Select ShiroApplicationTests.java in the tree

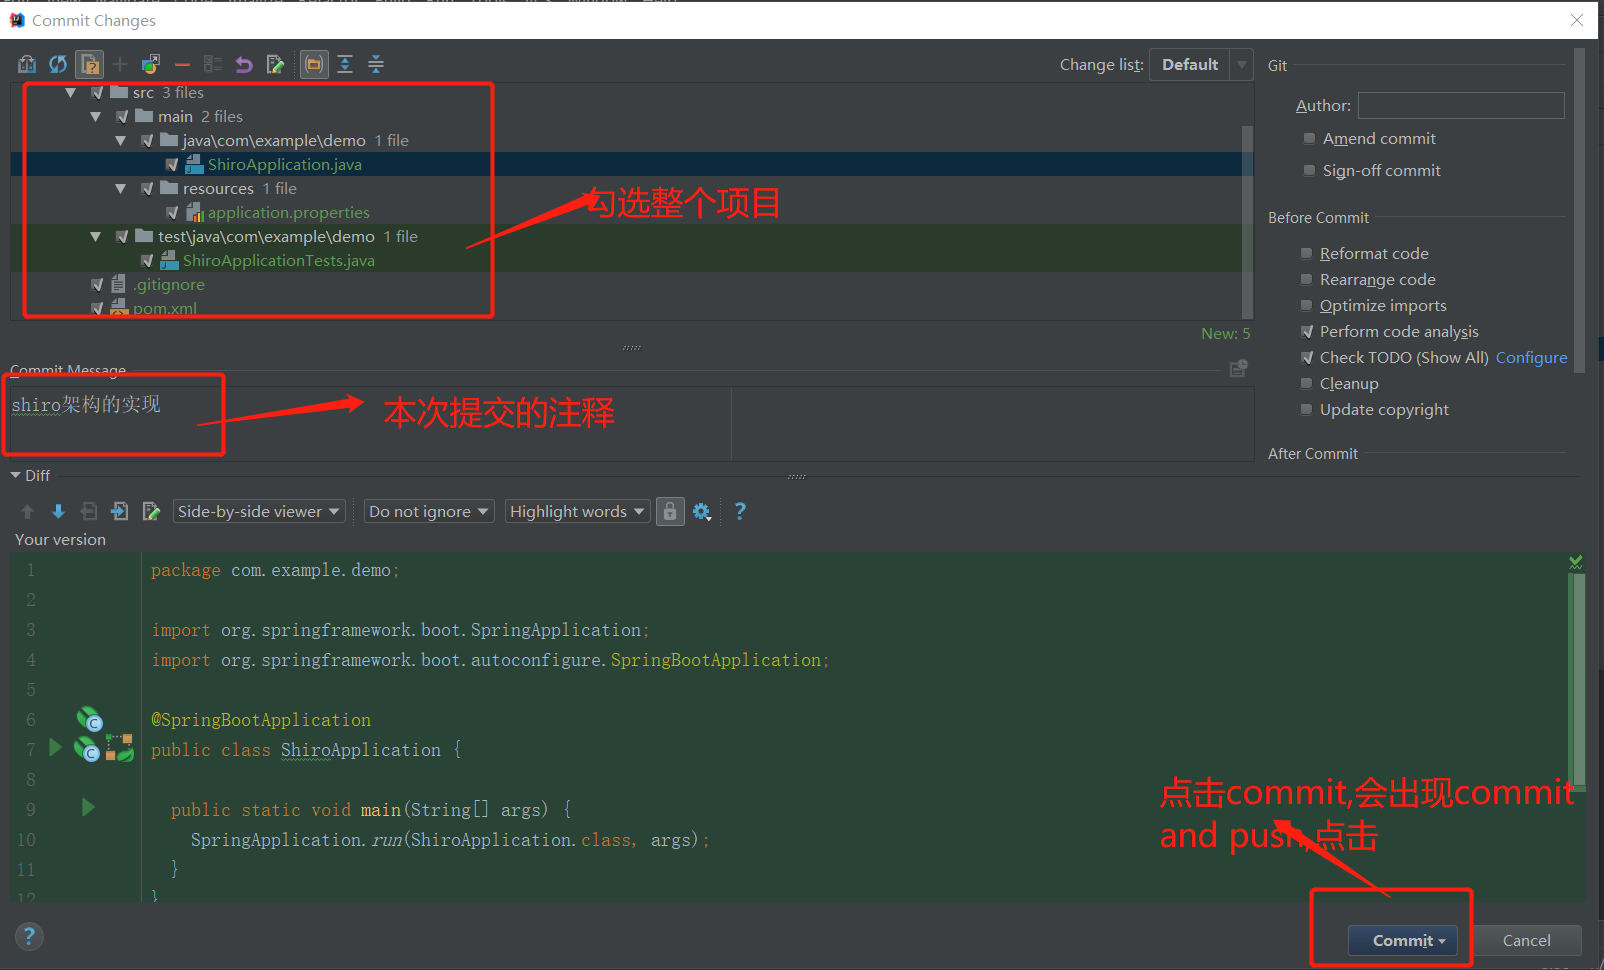[278, 261]
